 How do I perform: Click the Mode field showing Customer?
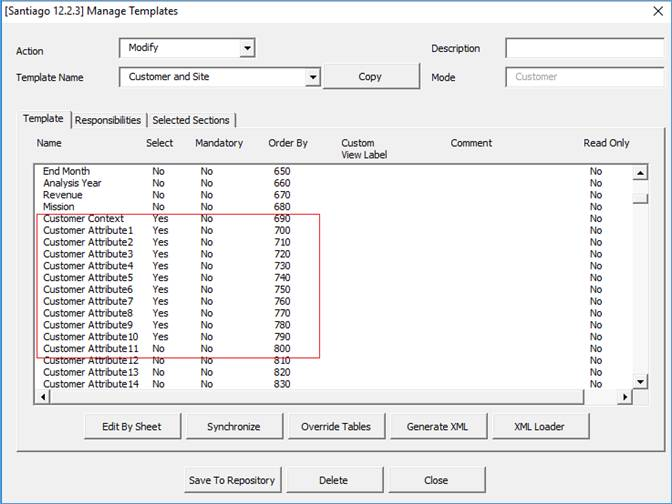[584, 77]
